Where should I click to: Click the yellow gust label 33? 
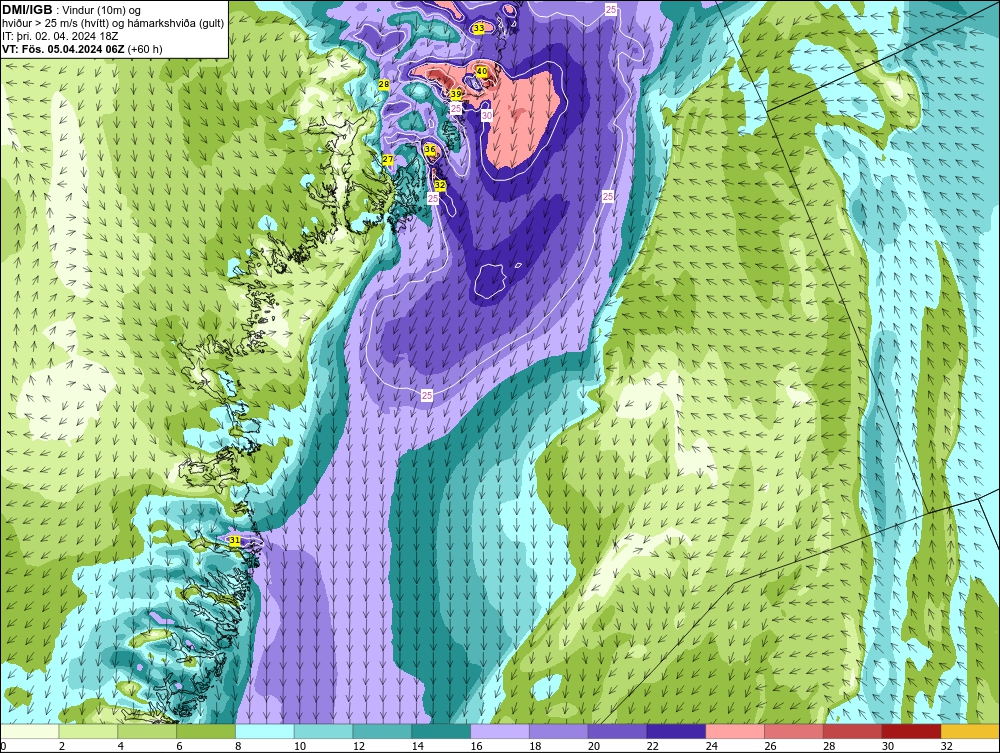point(478,28)
